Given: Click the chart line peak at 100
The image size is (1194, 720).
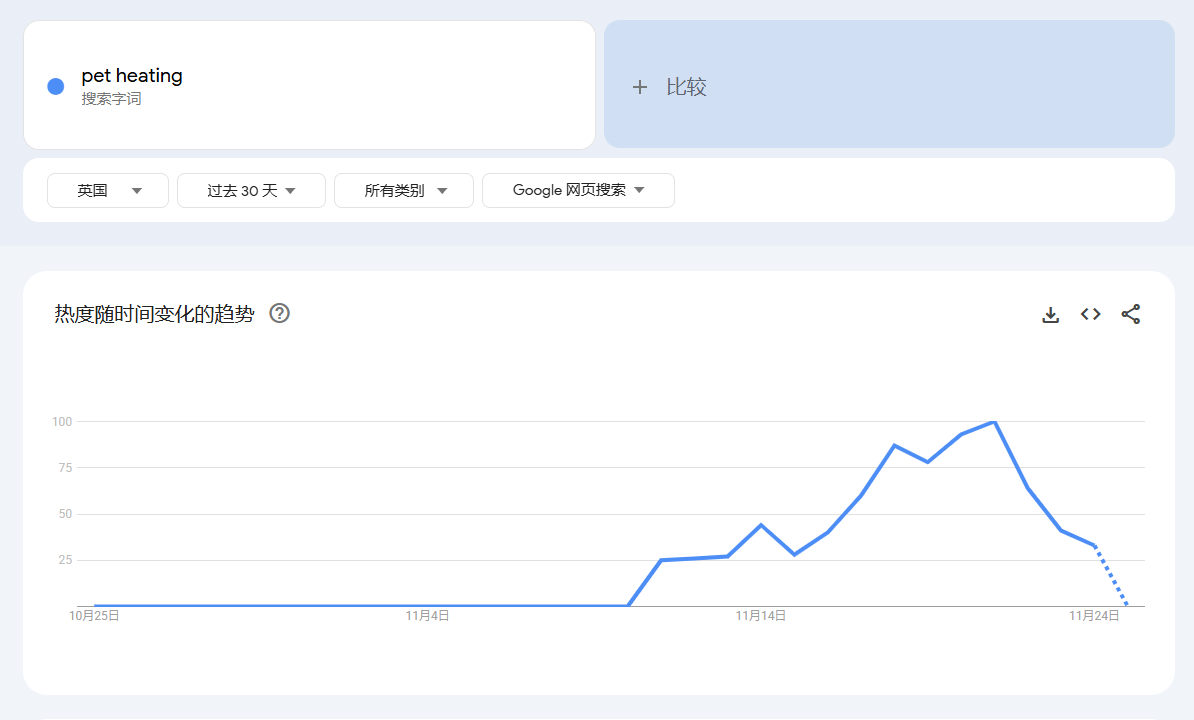Looking at the screenshot, I should click(x=993, y=422).
